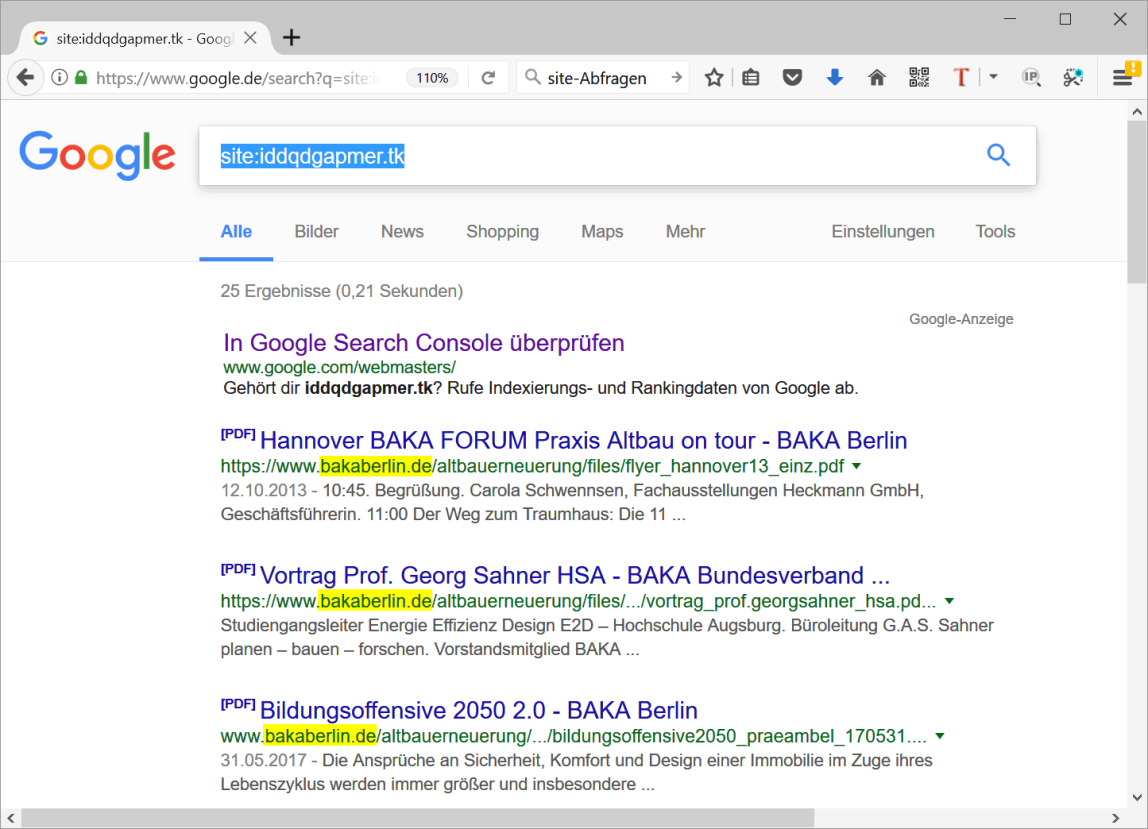Open the dropdown arrow next to the T icon
The width and height of the screenshot is (1148, 829).
click(994, 77)
